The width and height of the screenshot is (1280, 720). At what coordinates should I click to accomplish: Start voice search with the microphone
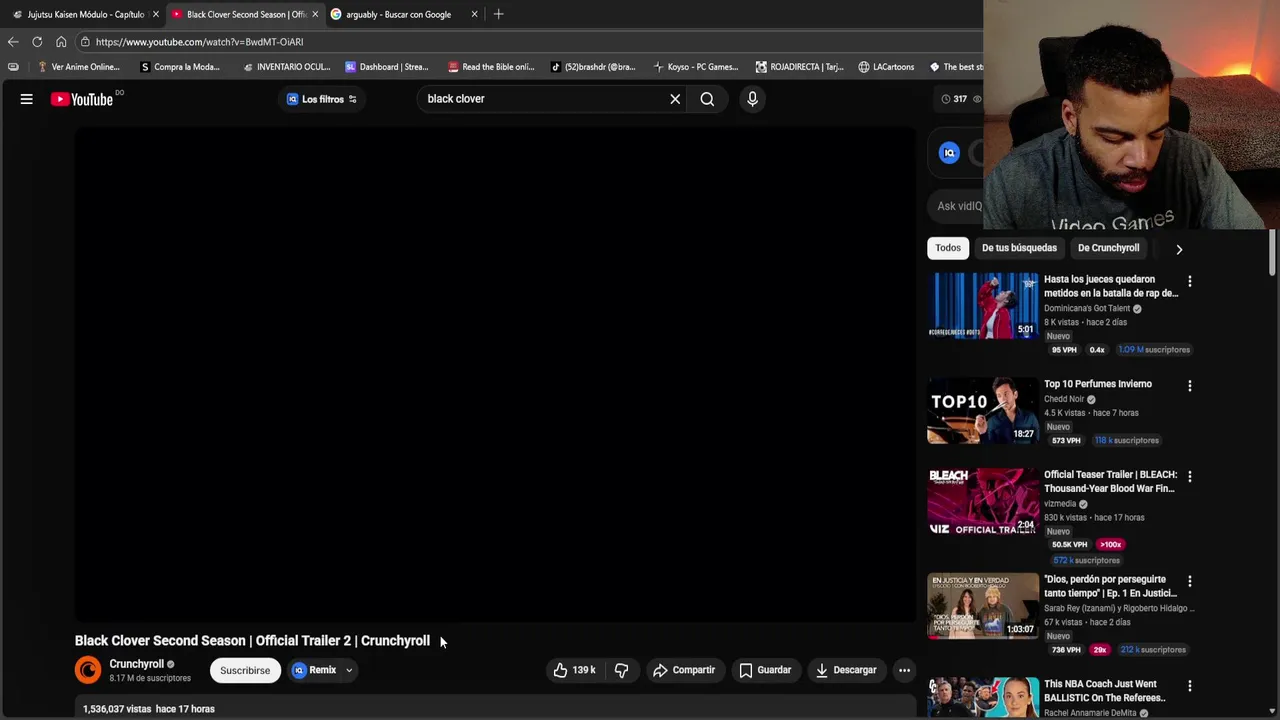[752, 99]
